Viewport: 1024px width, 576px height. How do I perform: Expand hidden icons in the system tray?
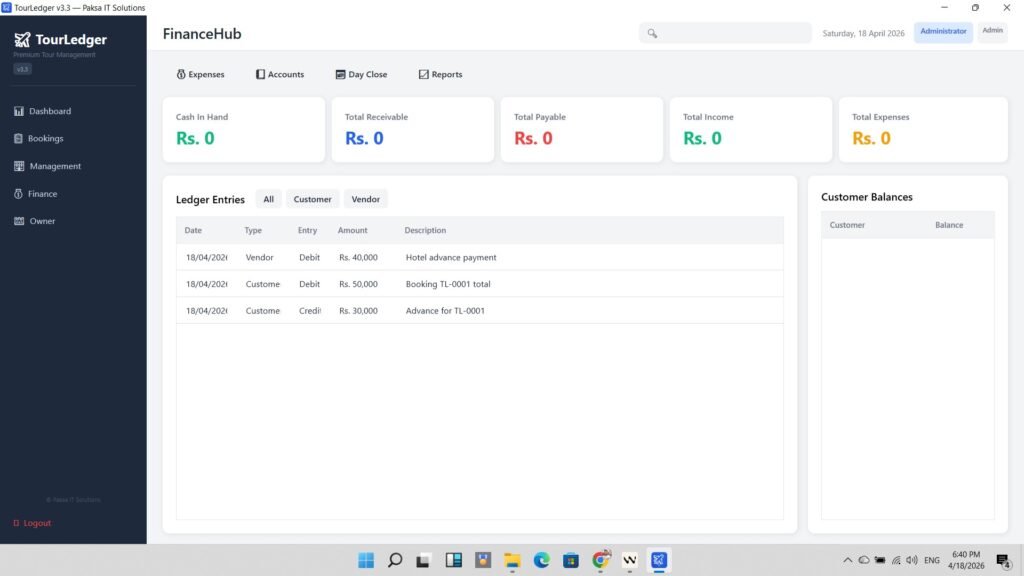click(x=846, y=561)
